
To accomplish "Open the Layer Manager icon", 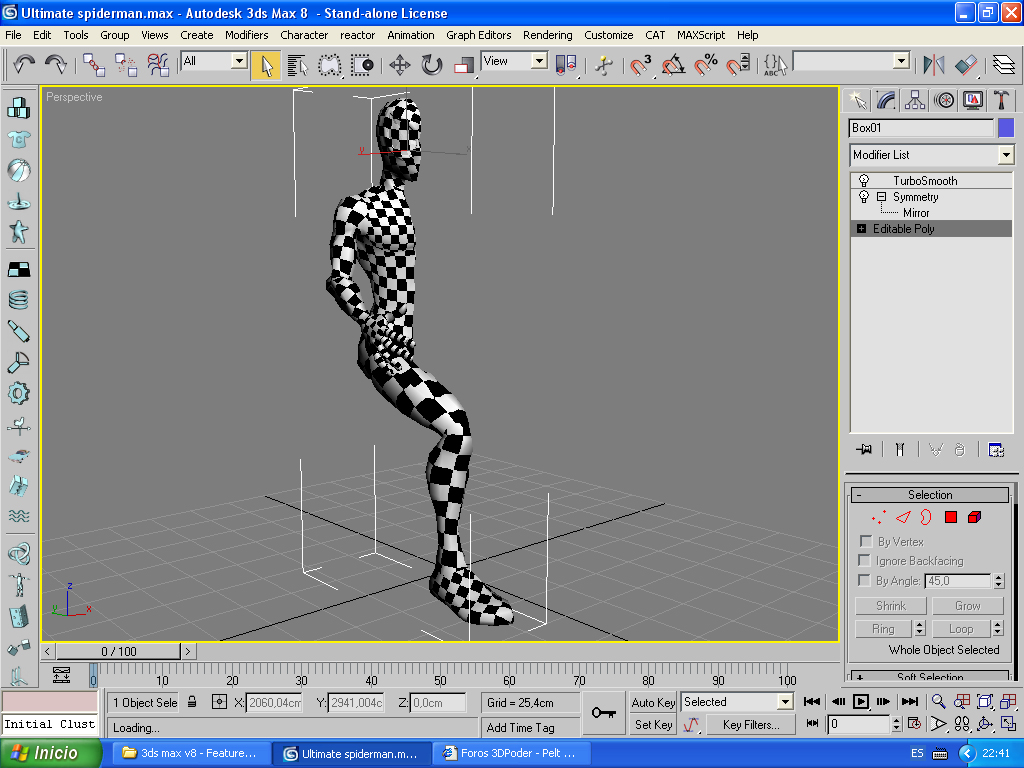I will [1003, 65].
